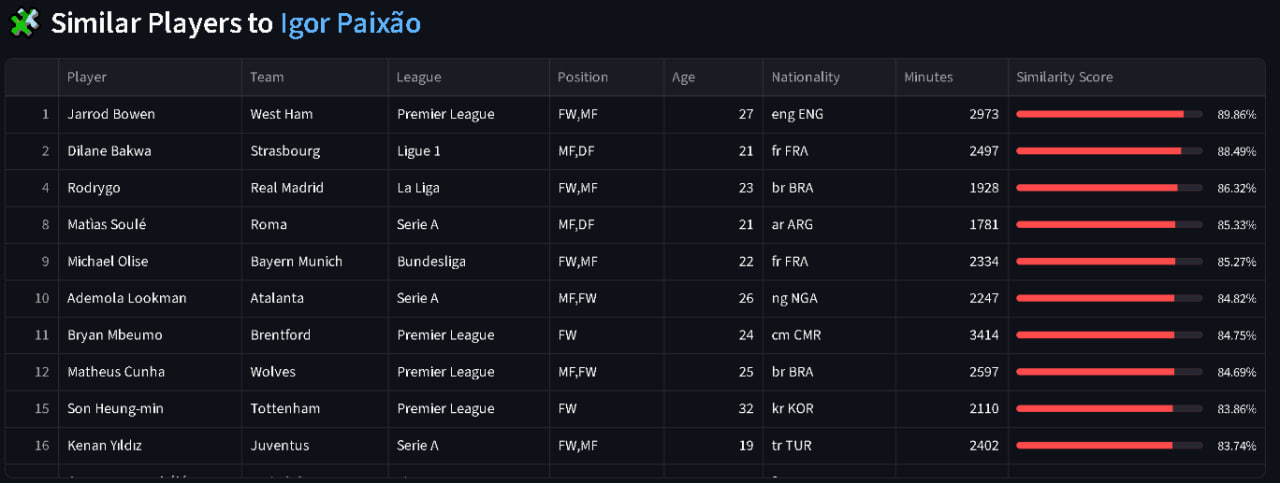
Task: Select the Bayern Munich team cell
Action: coord(296,261)
